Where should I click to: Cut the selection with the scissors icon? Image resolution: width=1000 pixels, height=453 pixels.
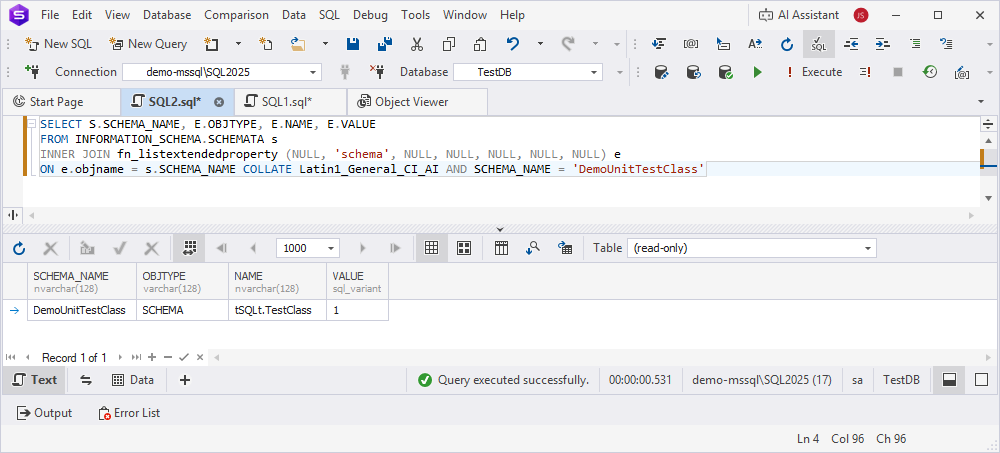(416, 44)
